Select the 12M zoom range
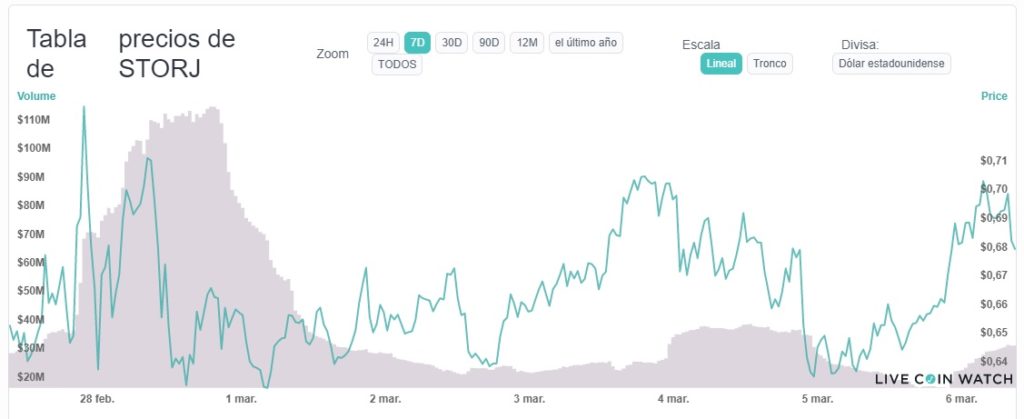The height and width of the screenshot is (419, 1024). click(x=527, y=42)
